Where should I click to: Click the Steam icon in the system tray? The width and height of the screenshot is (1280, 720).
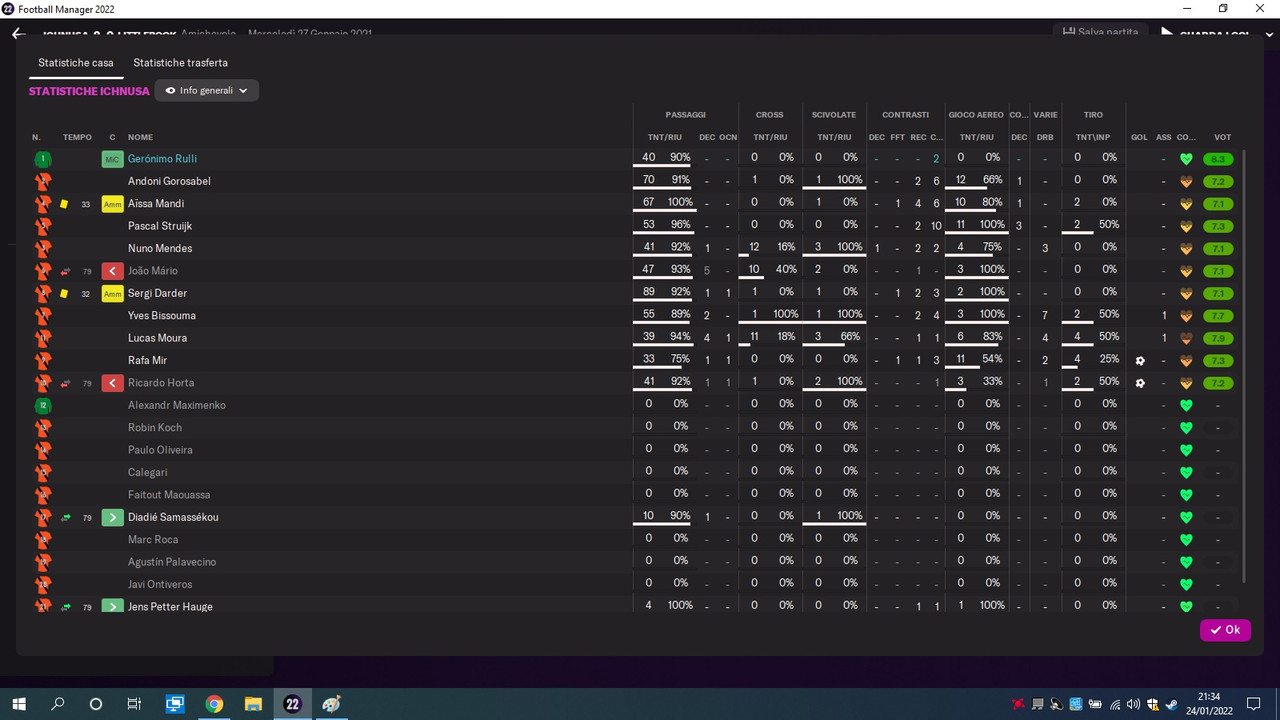coord(1171,704)
